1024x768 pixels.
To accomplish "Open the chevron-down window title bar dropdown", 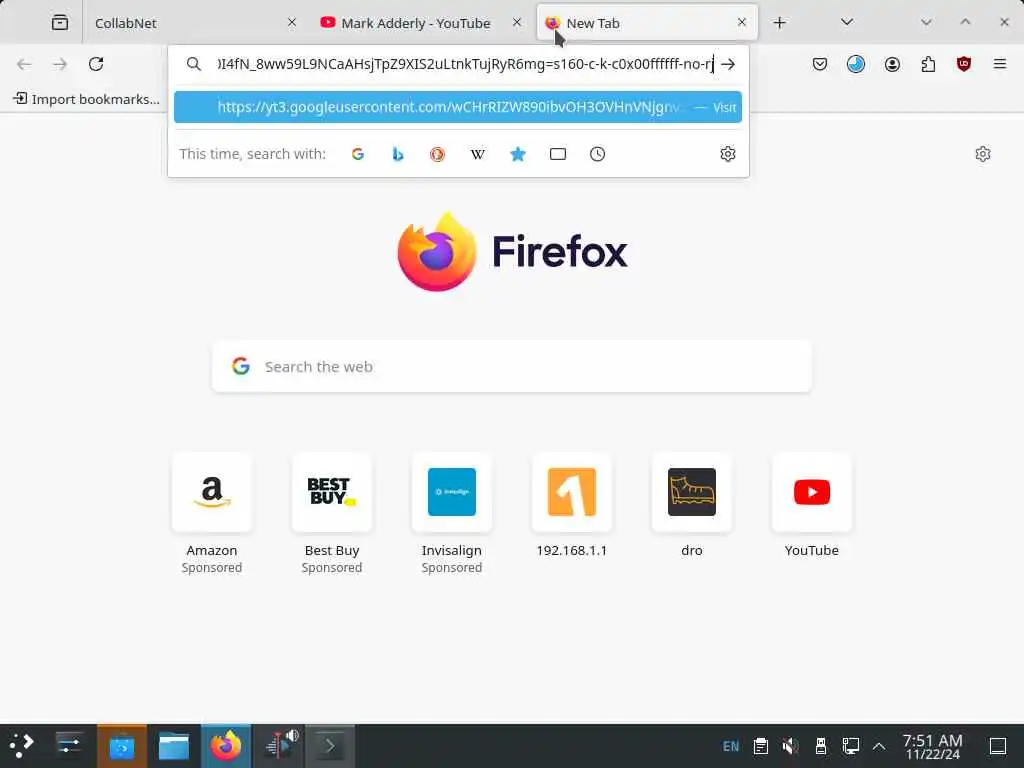I will coord(926,22).
